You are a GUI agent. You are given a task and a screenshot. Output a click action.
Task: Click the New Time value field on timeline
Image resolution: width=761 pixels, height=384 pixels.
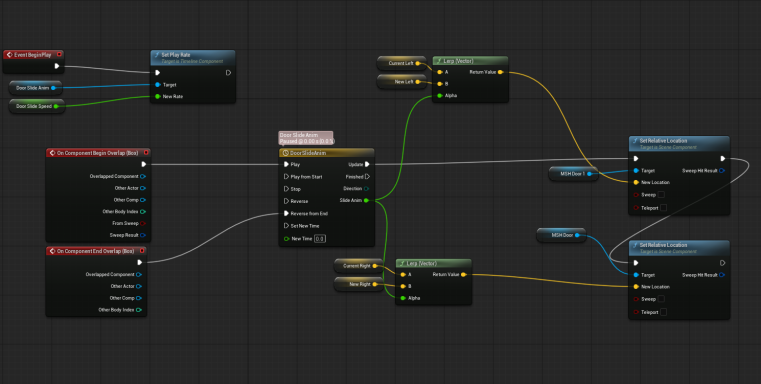320,238
